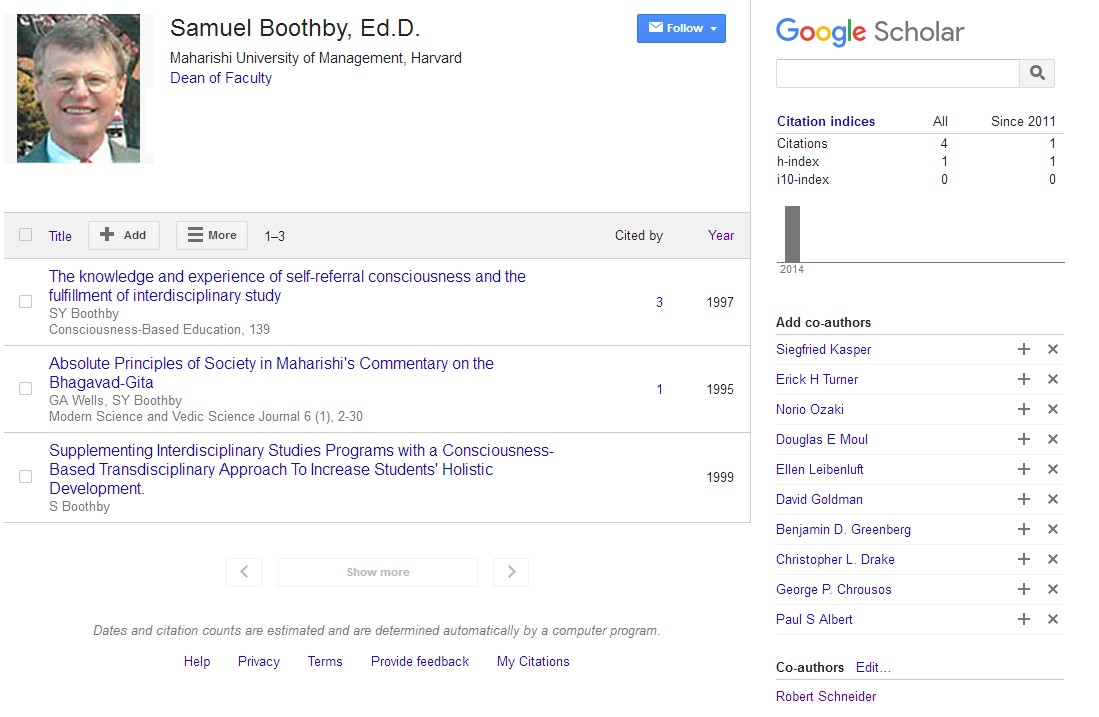Open Siegfried Kasper's profile link
Viewport: 1099px width, 717px height.
[x=824, y=349]
